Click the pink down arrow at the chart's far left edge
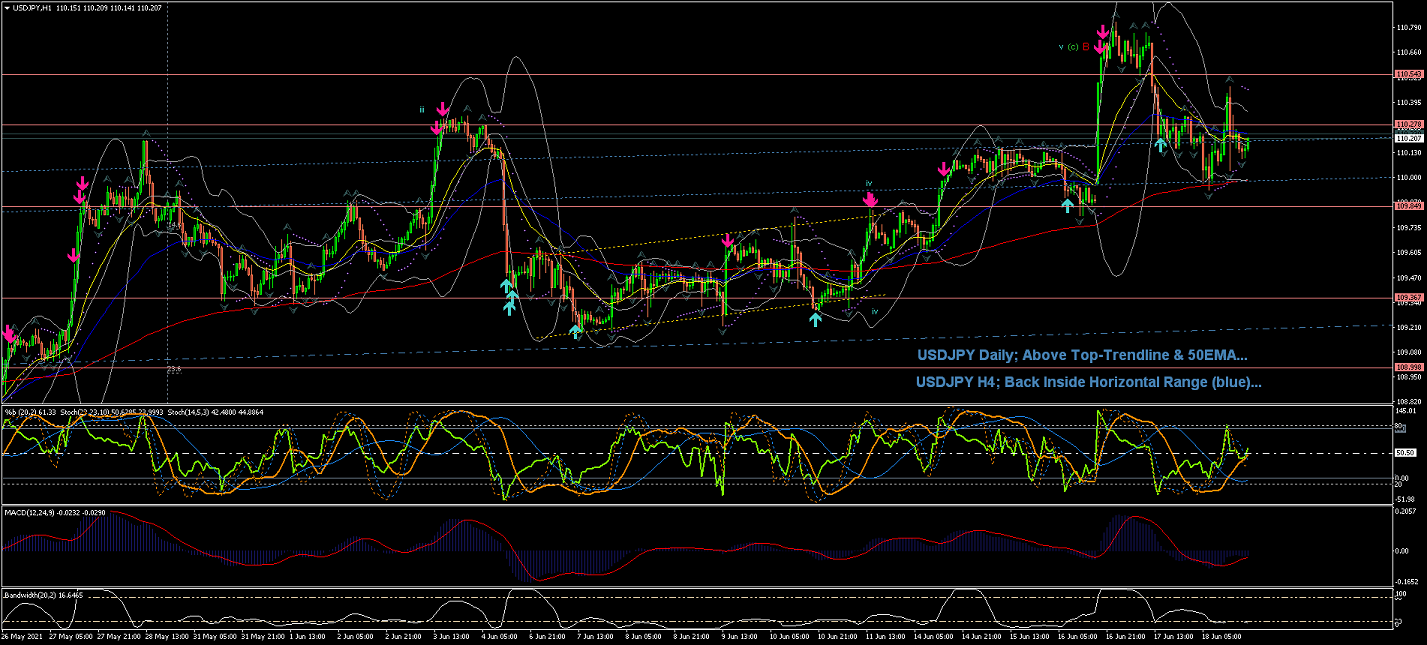This screenshot has width=1427, height=645. [x=9, y=333]
